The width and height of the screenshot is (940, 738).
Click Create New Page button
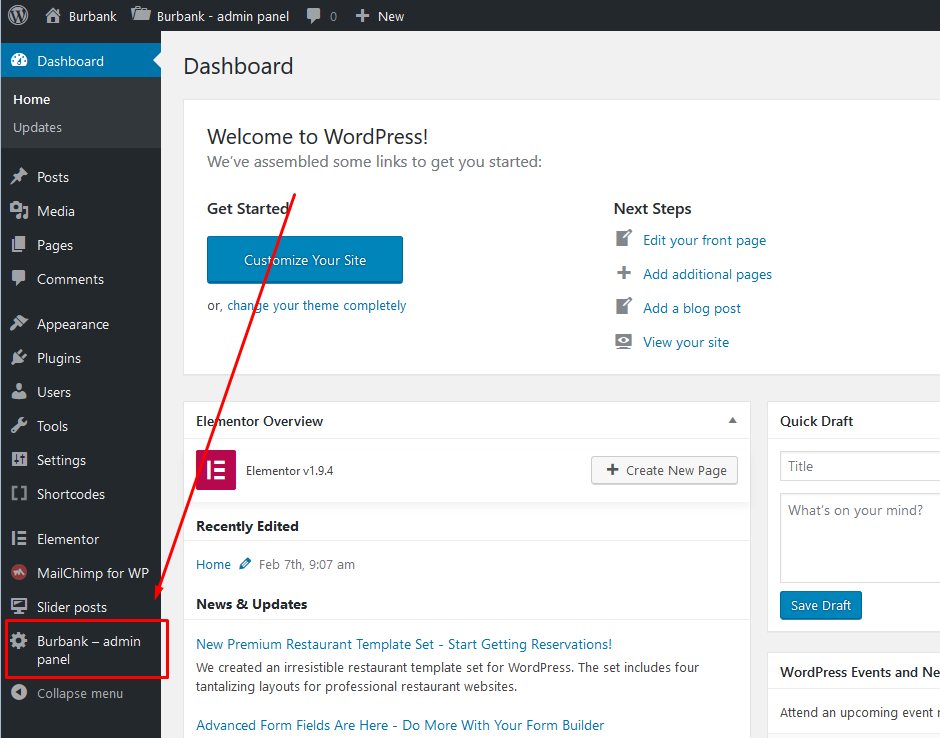click(x=665, y=470)
